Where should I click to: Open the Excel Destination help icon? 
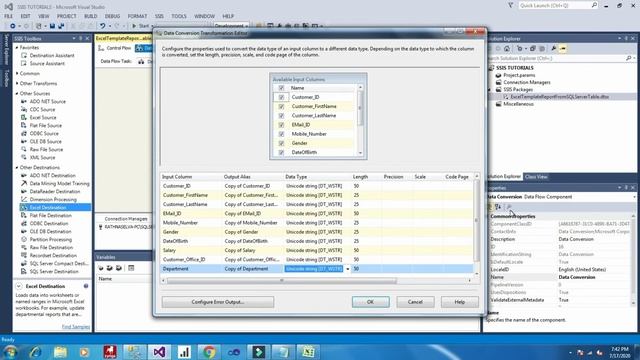(x=86, y=286)
